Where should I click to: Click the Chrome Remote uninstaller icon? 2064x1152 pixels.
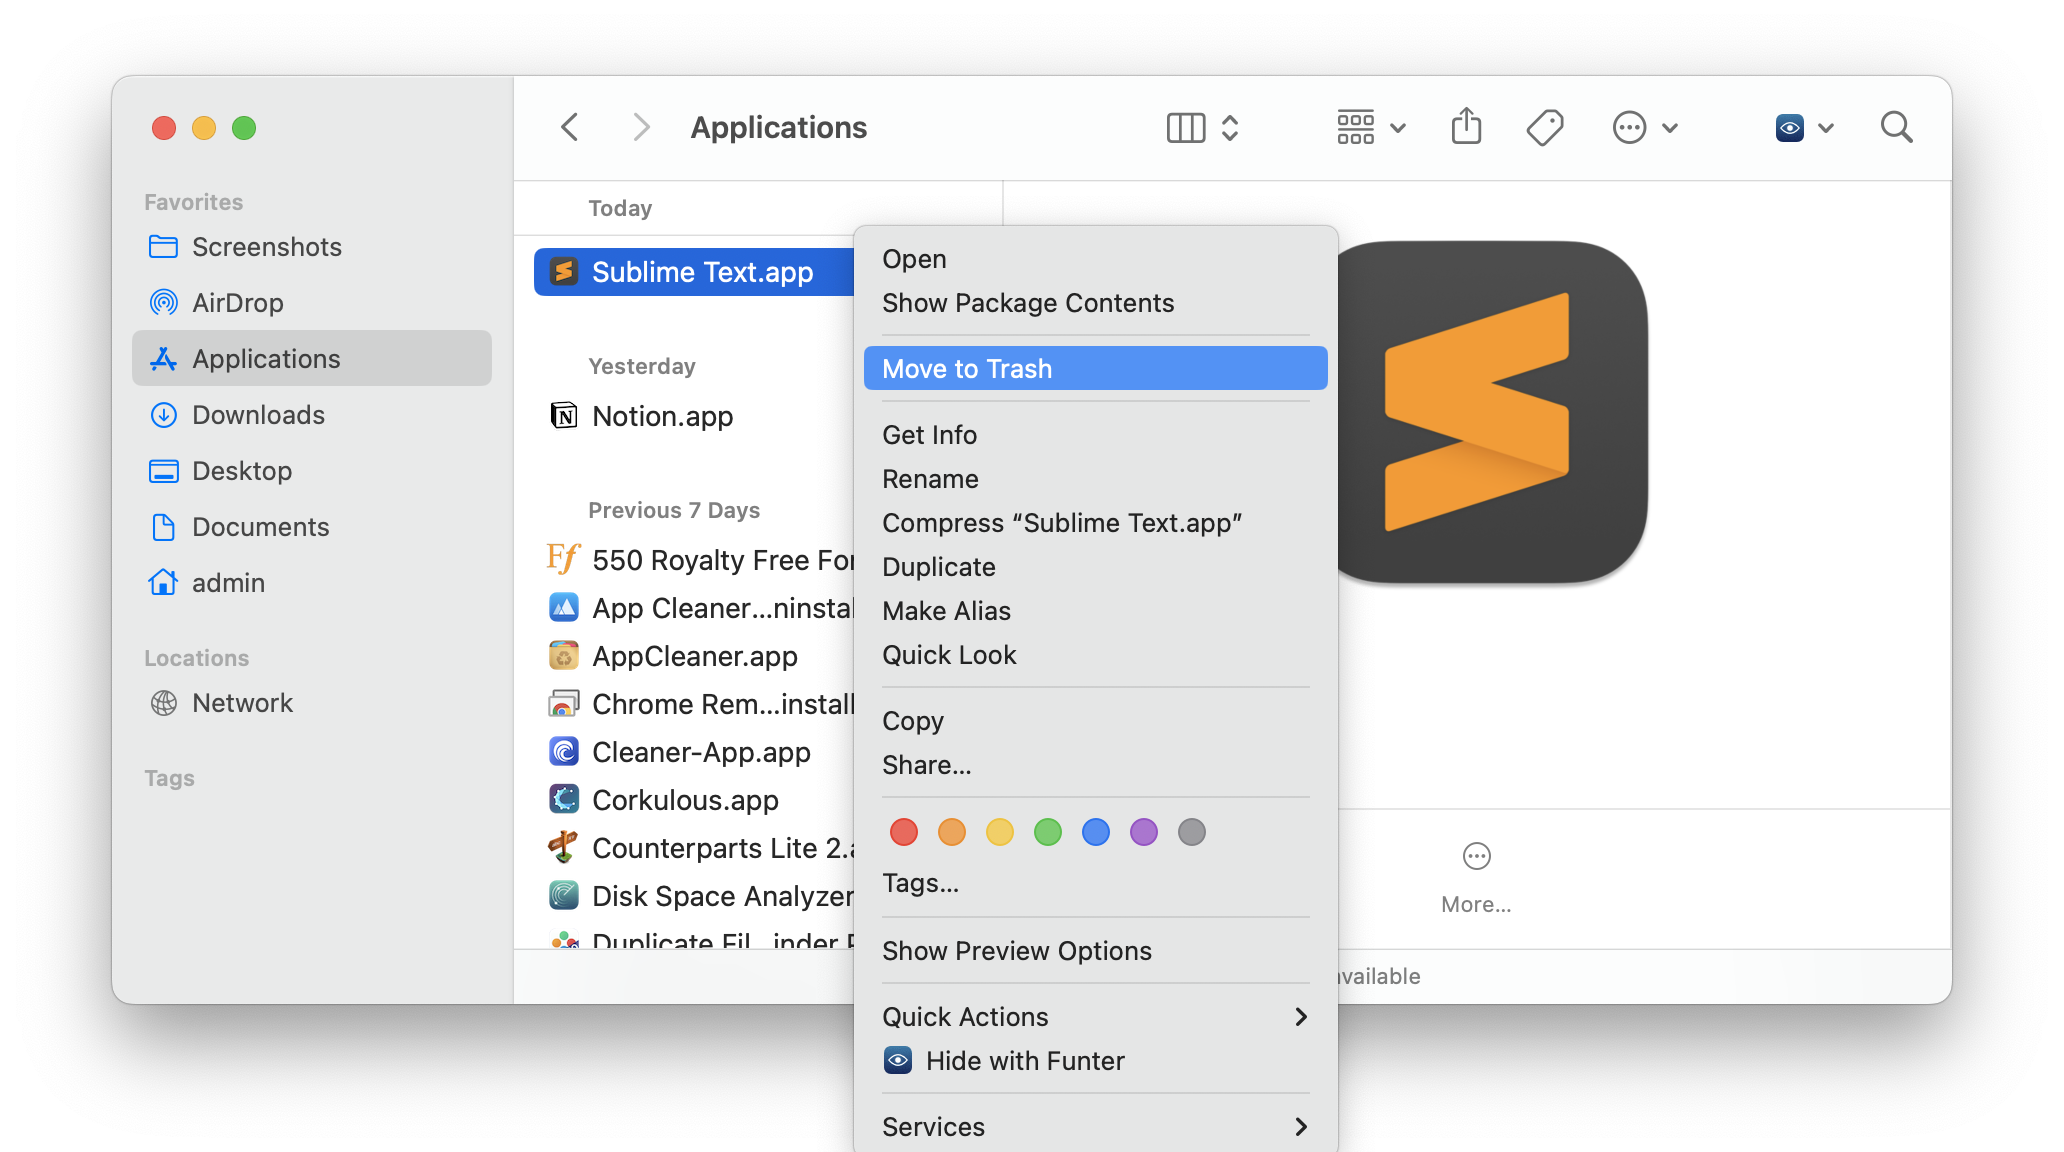(x=564, y=704)
